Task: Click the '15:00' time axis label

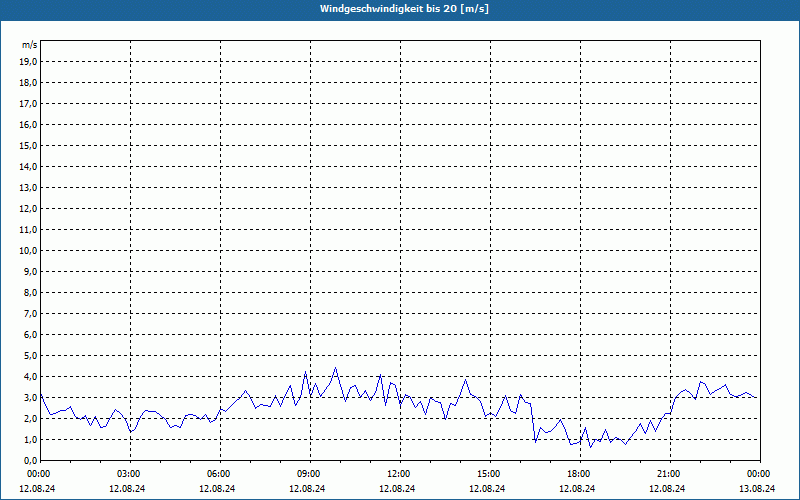Action: coord(490,473)
